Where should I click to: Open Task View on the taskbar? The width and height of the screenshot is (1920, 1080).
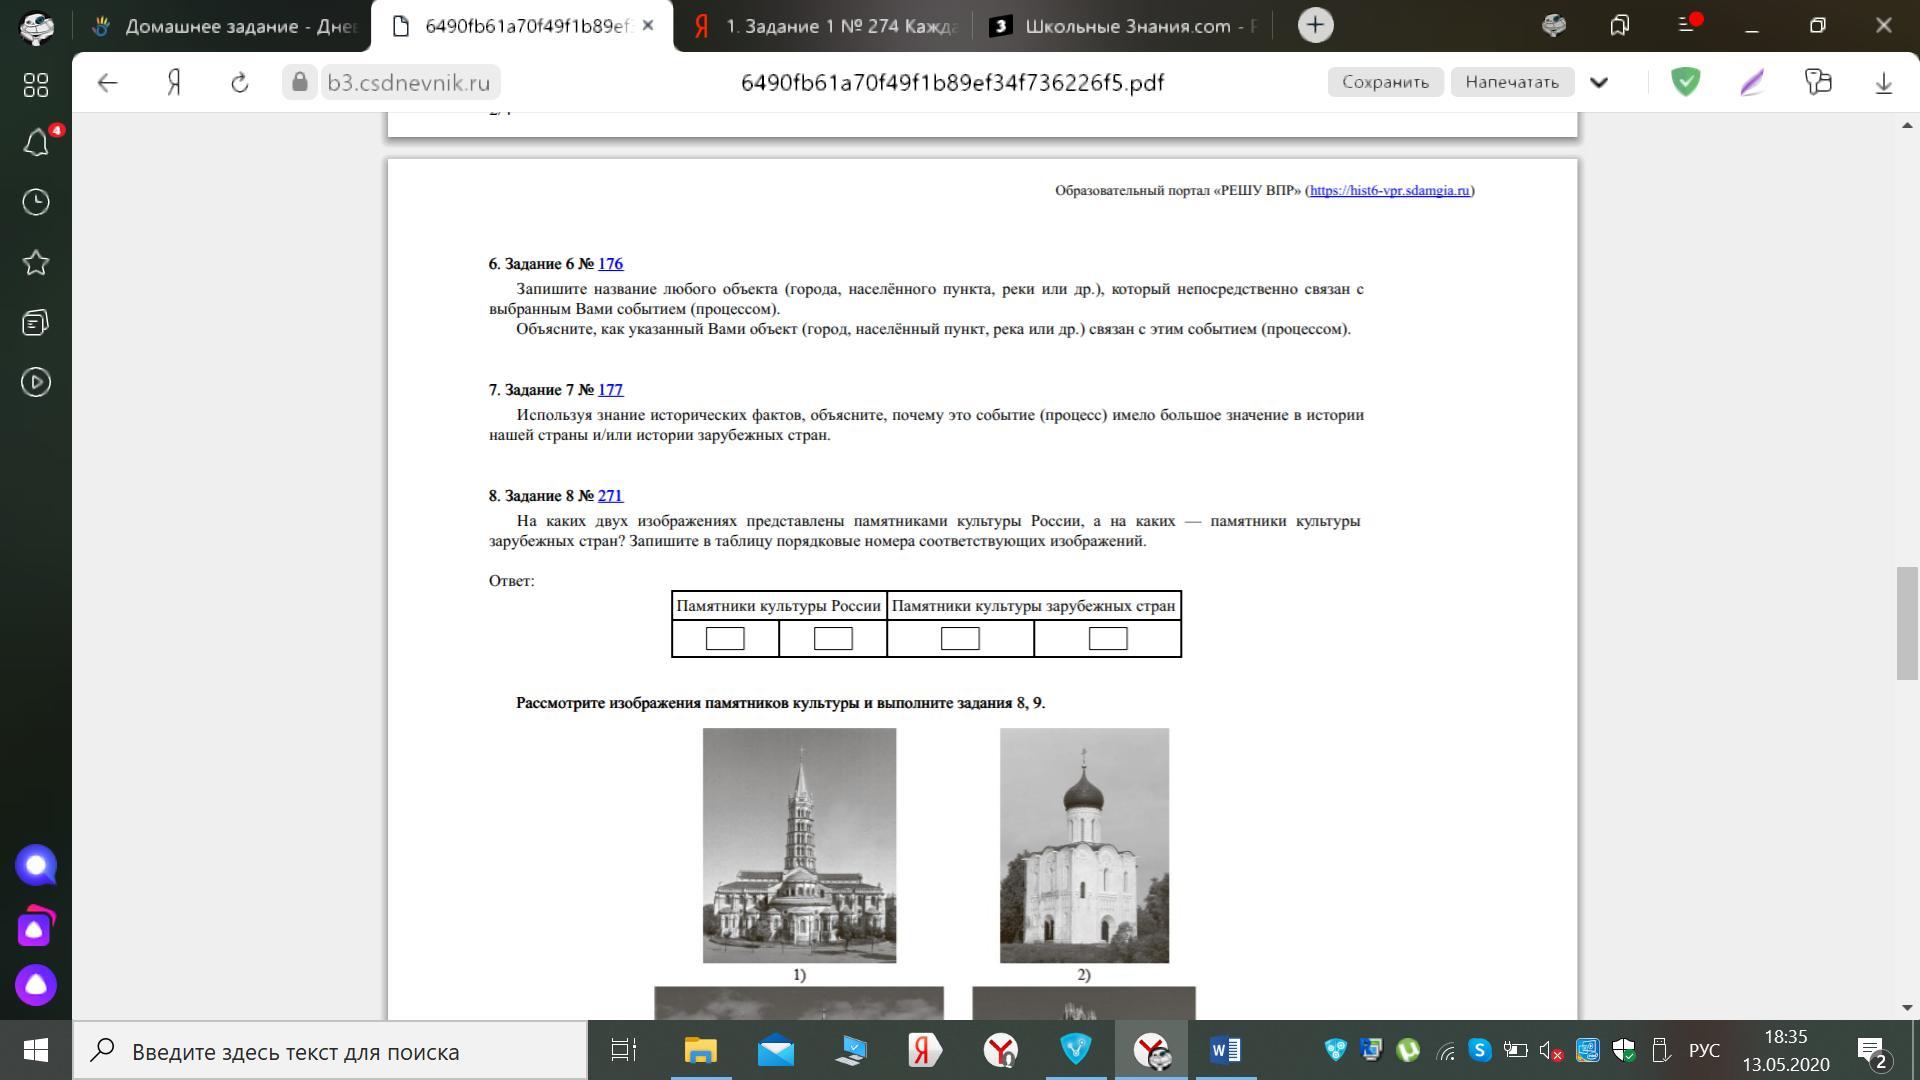[x=624, y=1050]
